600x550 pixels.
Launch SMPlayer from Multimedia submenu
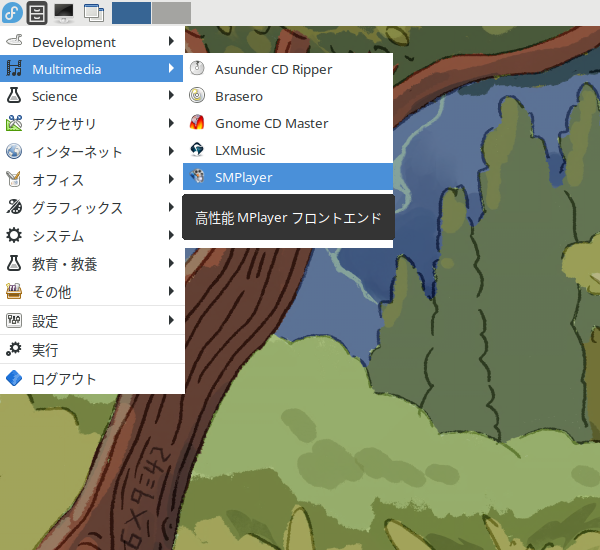click(x=288, y=177)
